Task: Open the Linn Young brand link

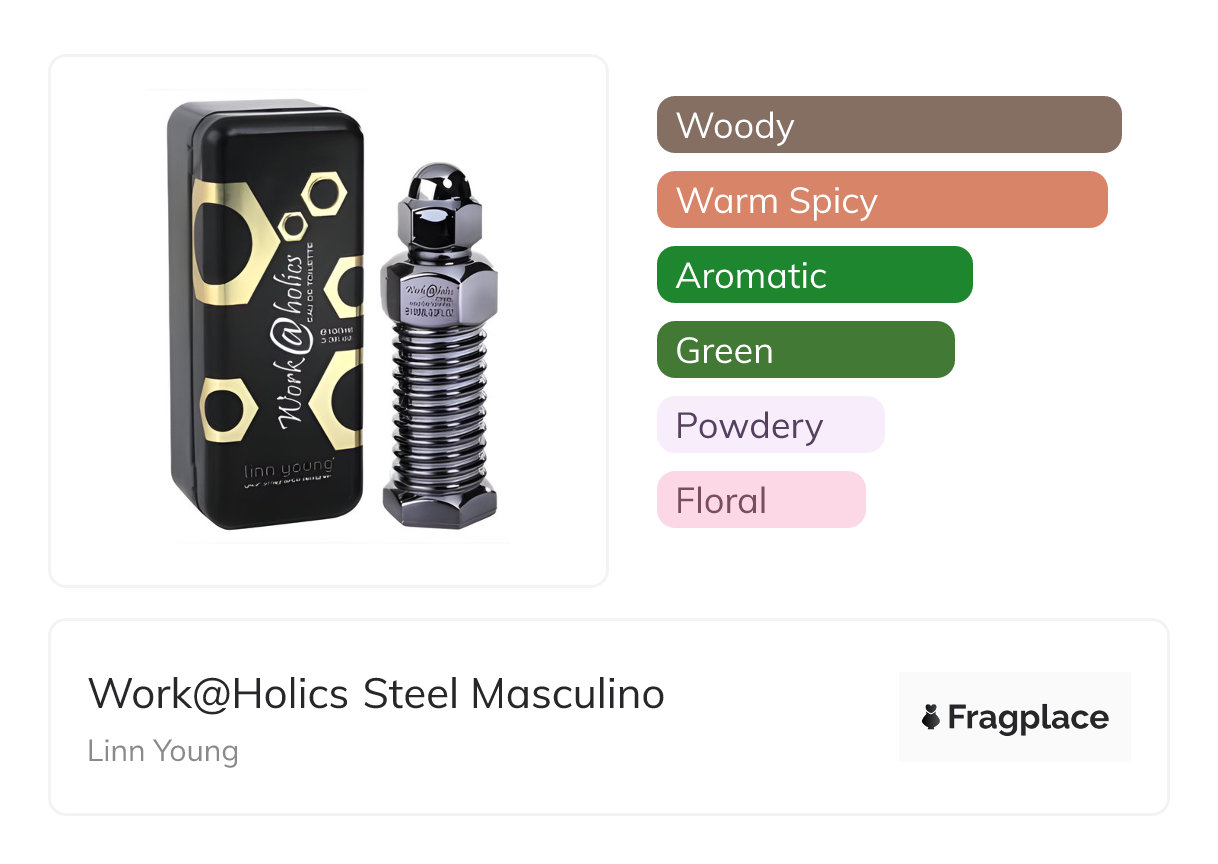Action: [163, 751]
